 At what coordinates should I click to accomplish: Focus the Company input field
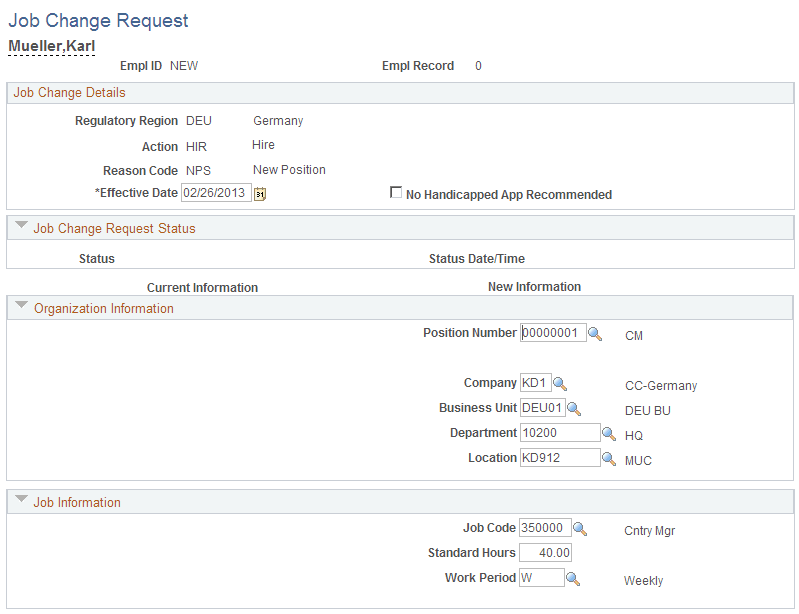534,383
